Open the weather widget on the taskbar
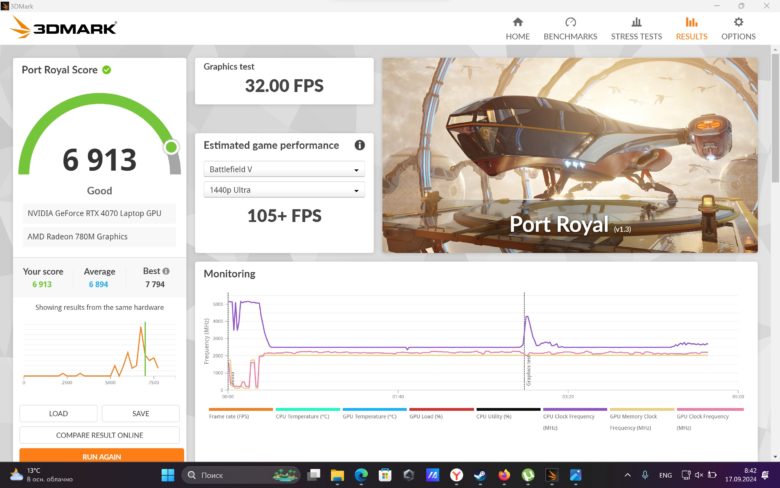The image size is (780, 488). coord(41,475)
